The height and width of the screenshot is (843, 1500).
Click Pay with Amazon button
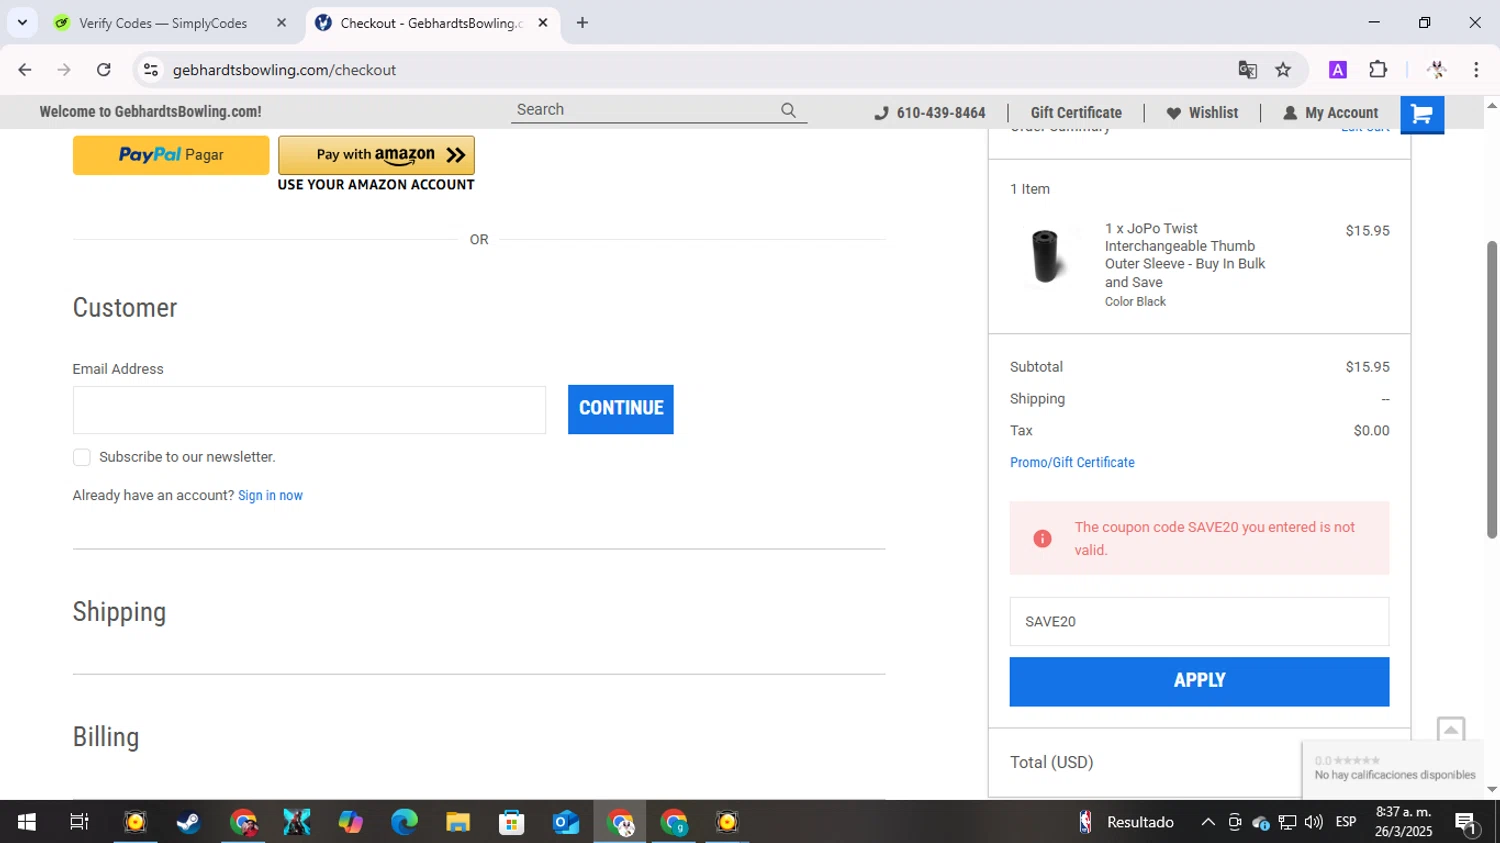(x=376, y=155)
